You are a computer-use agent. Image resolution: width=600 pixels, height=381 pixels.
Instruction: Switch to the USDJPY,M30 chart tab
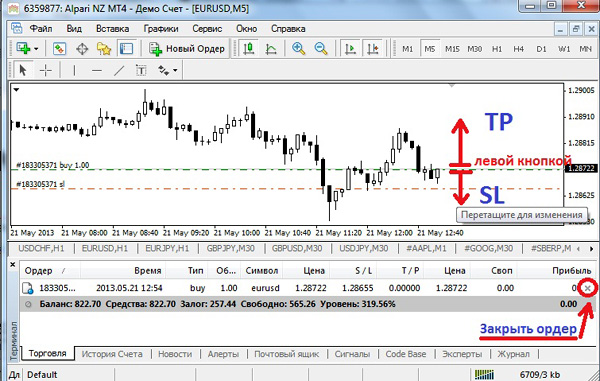(x=364, y=249)
